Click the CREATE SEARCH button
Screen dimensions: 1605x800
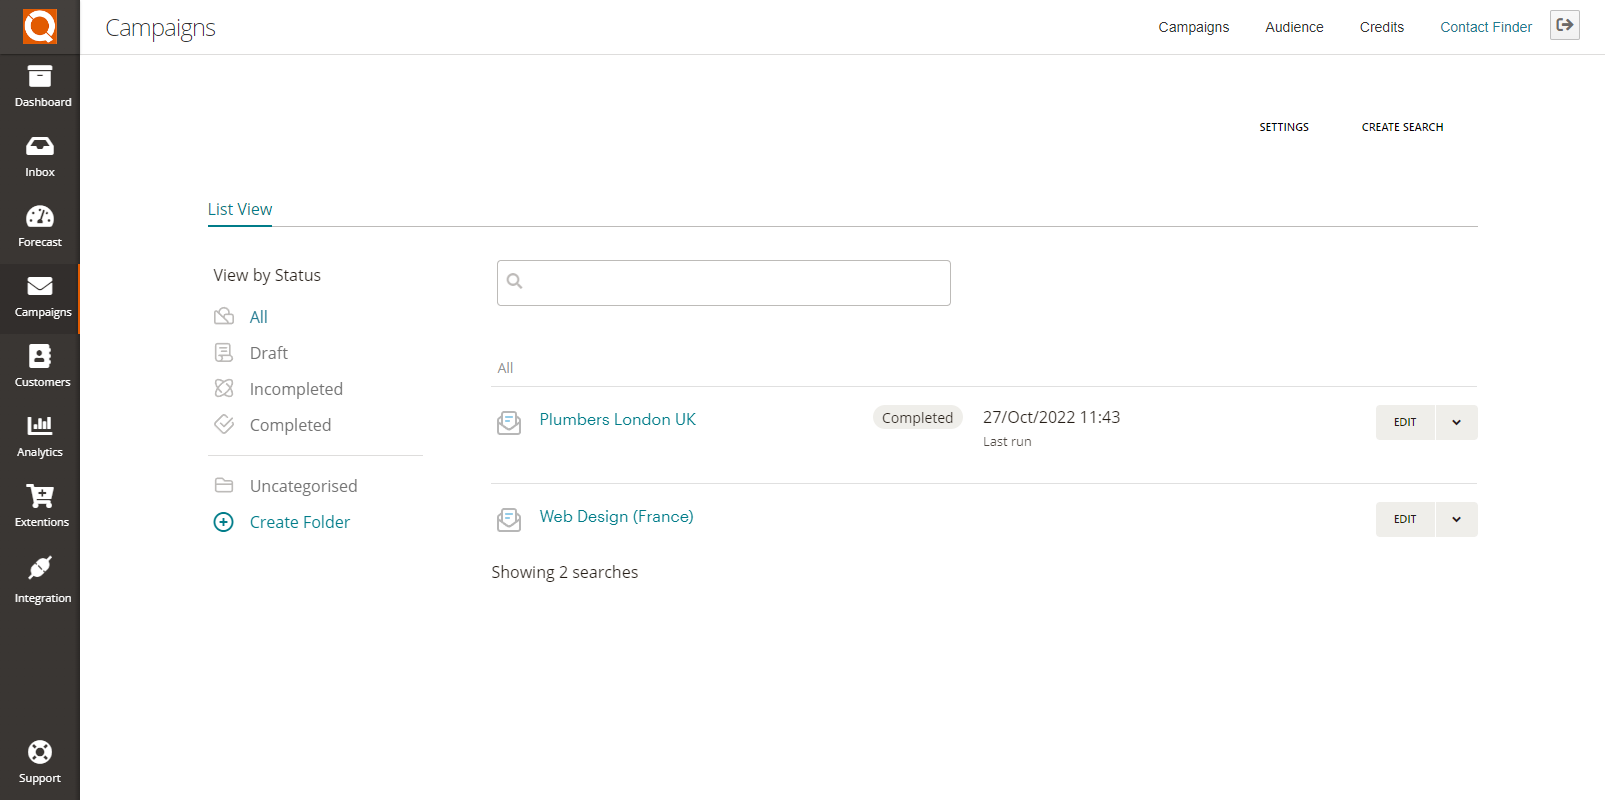pos(1402,127)
